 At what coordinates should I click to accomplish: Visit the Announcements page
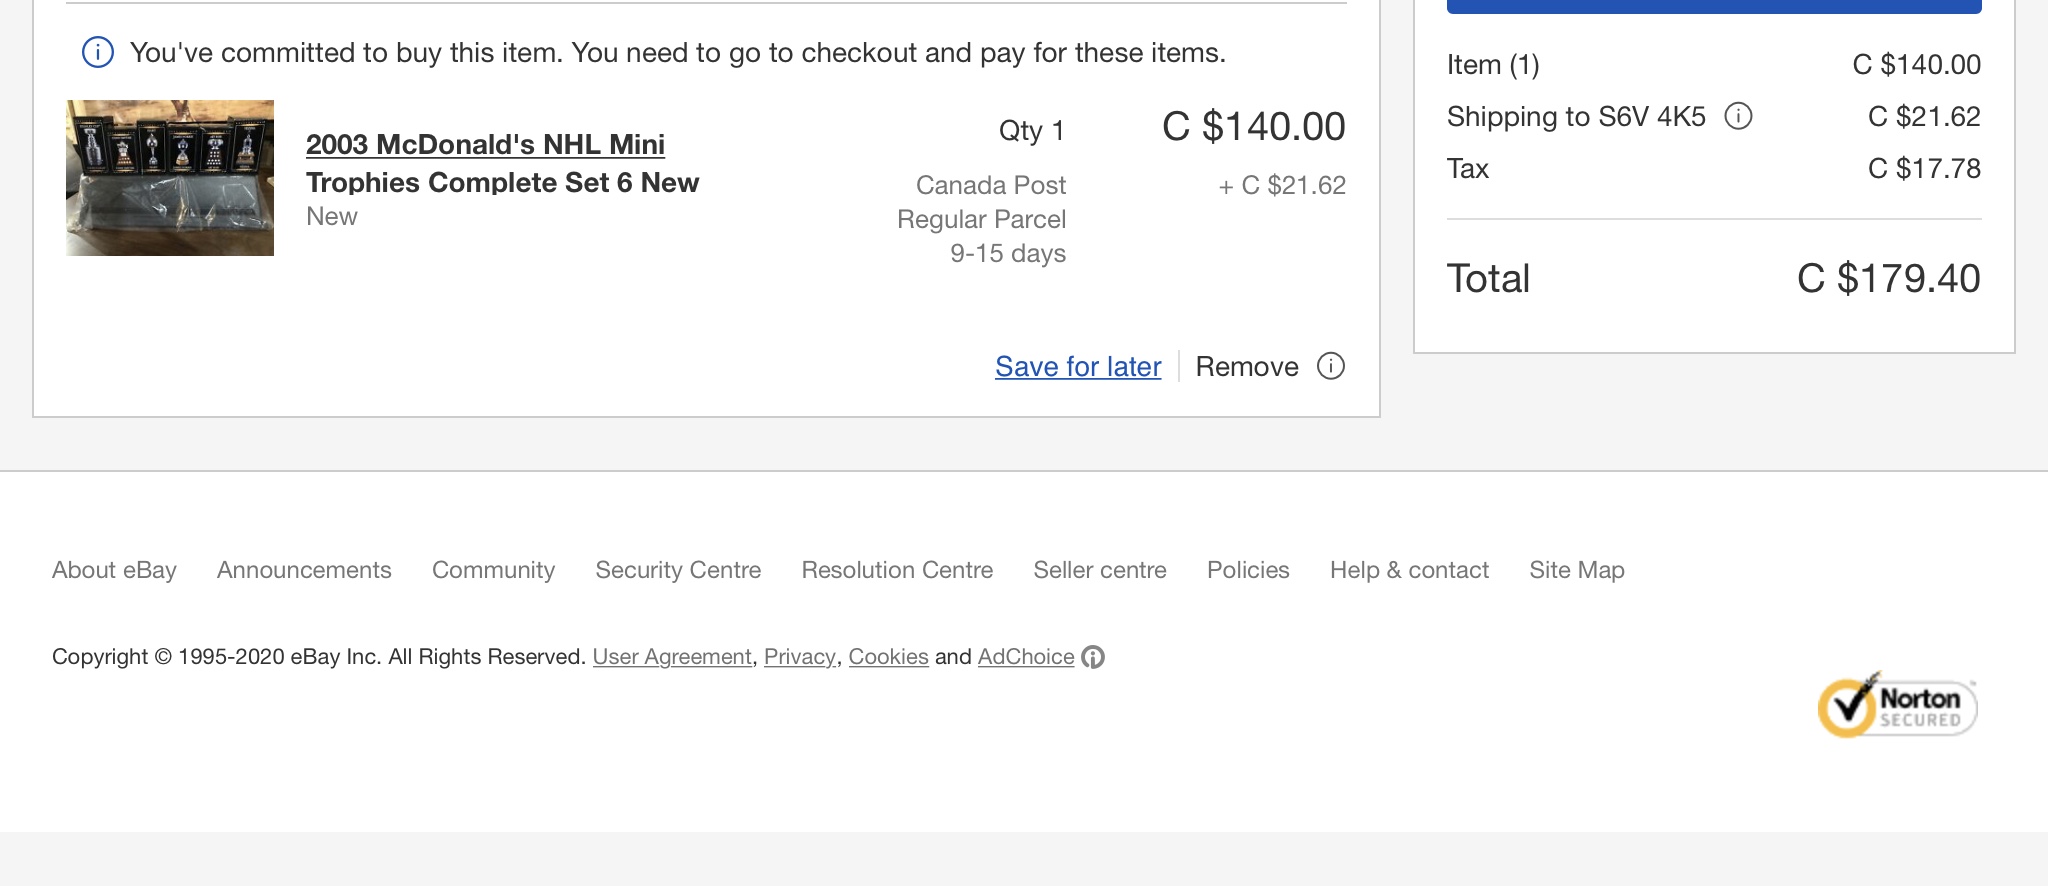coord(303,570)
